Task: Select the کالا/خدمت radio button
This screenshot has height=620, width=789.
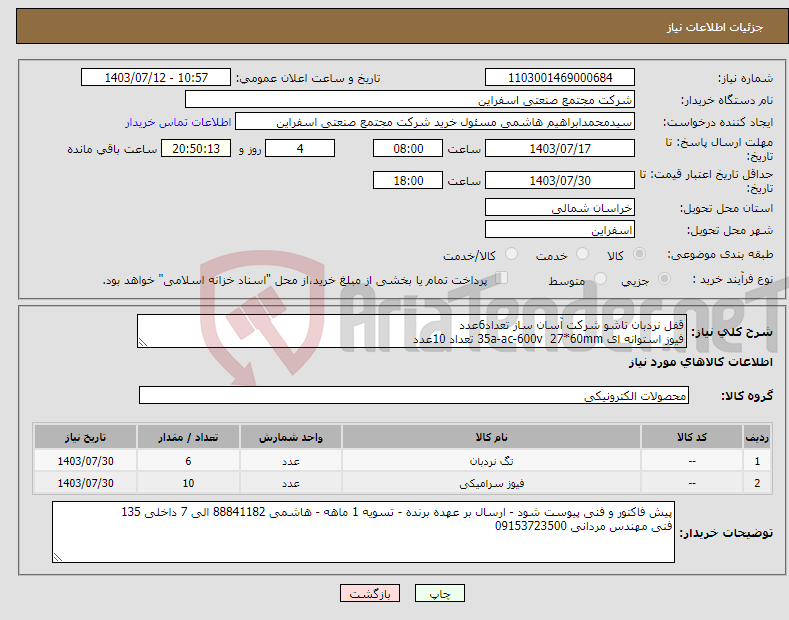Action: click(x=511, y=254)
